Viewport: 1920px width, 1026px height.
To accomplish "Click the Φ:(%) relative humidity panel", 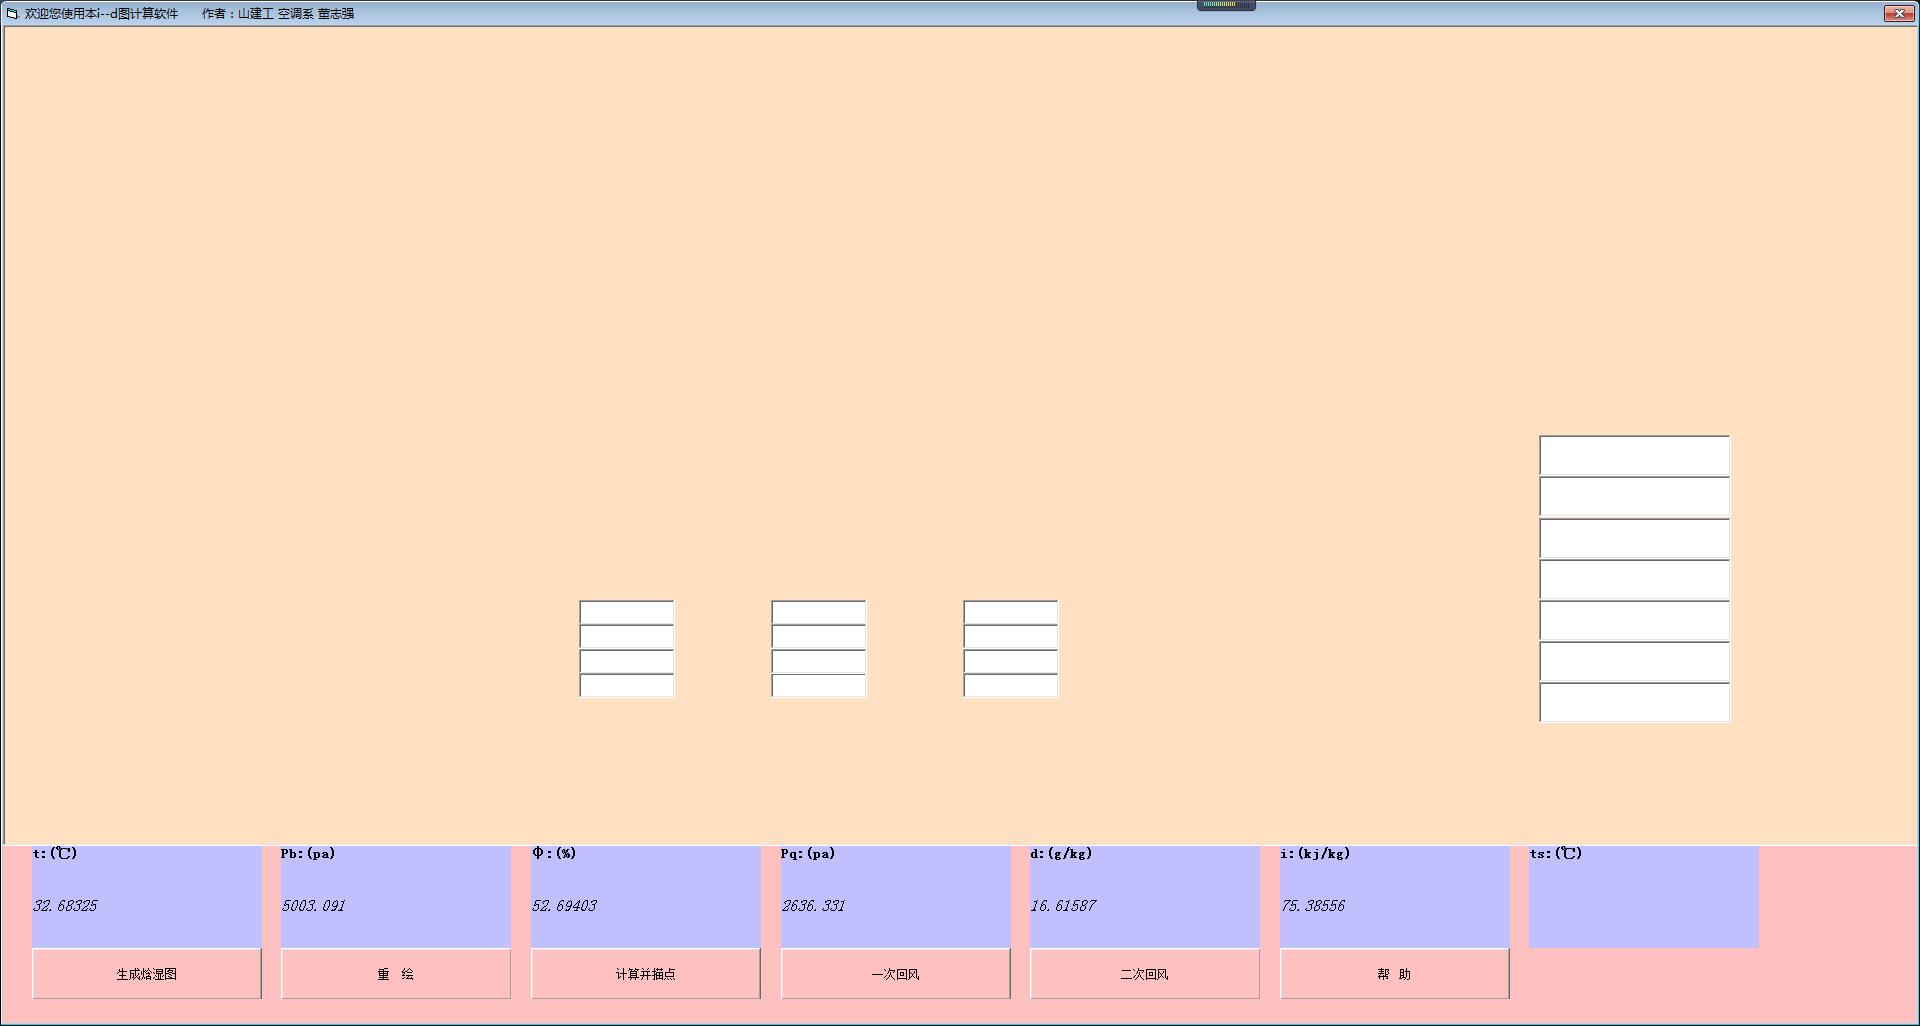I will (646, 897).
